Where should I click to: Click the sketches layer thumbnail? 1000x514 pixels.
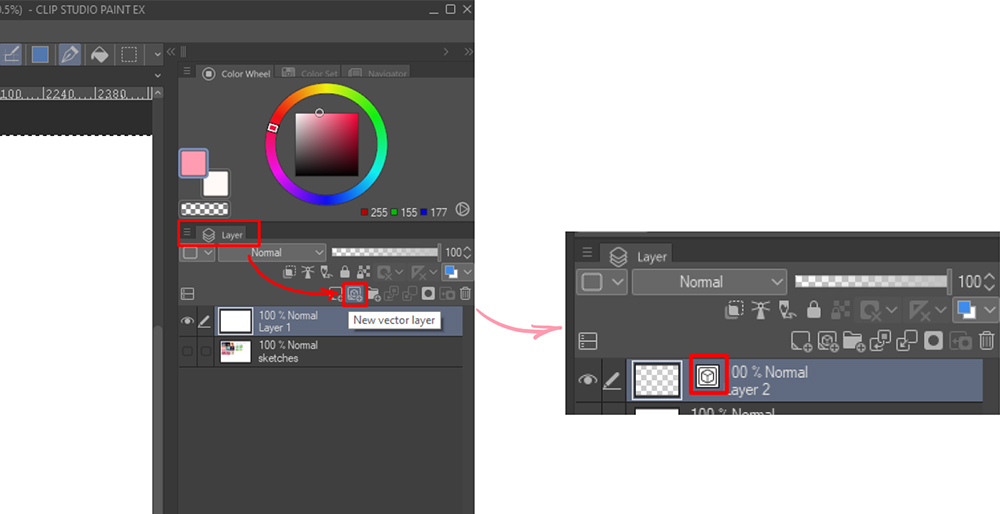click(x=236, y=351)
